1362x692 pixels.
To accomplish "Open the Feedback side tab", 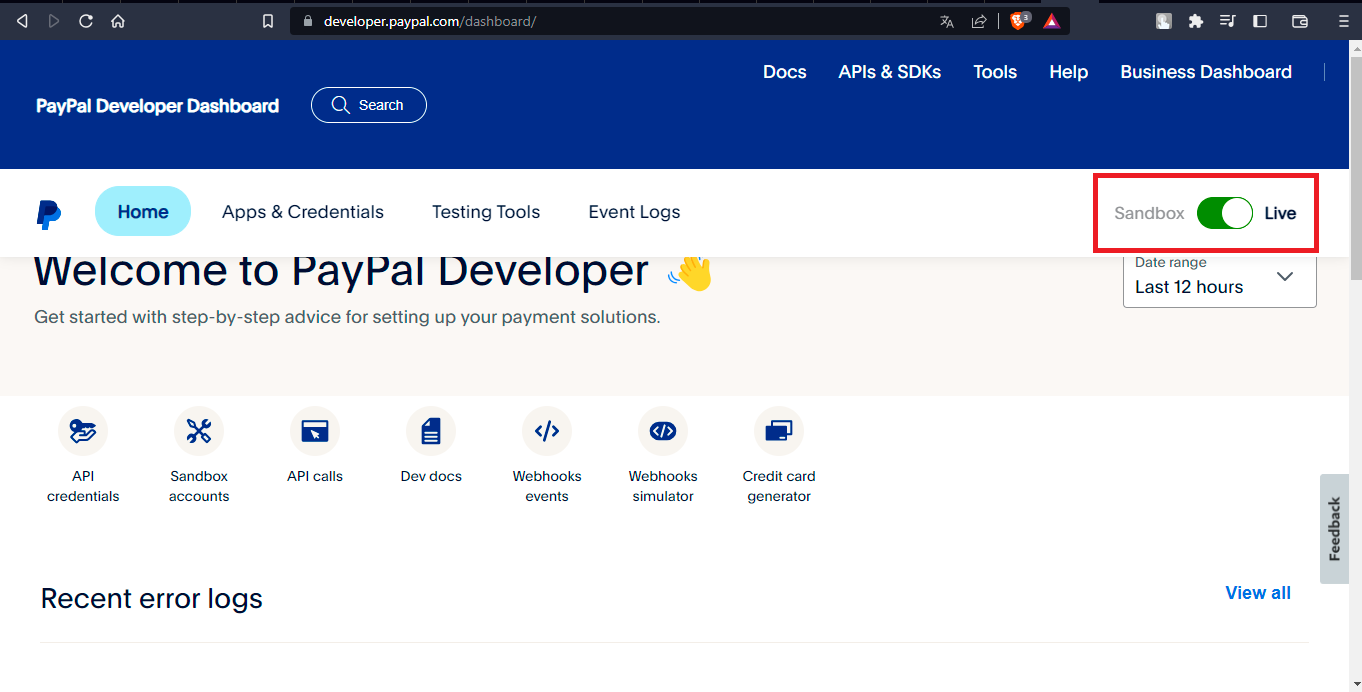I will pos(1334,528).
